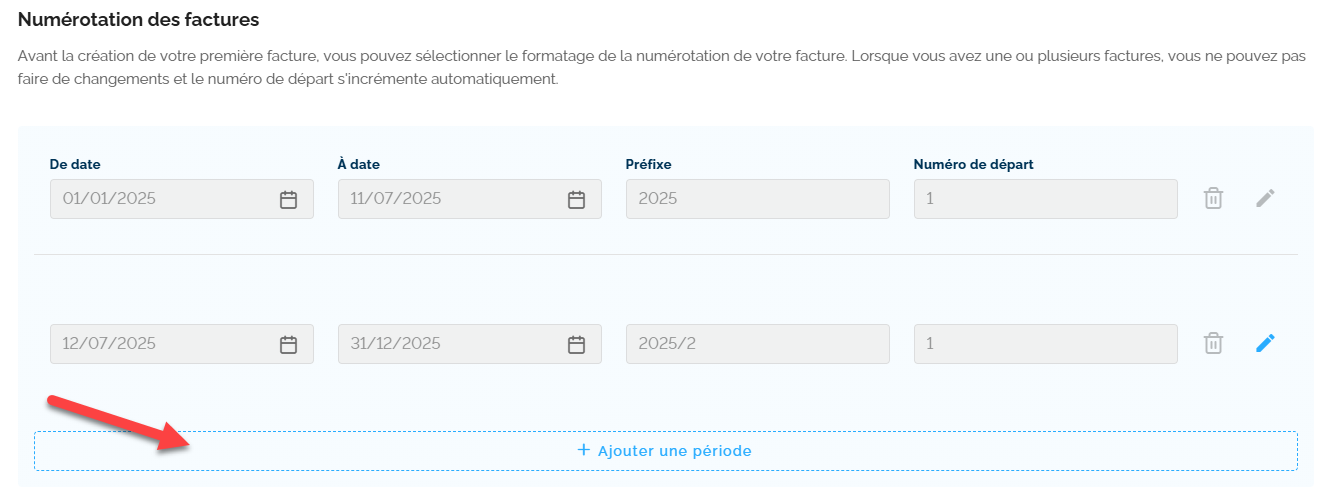Click the 'Préfixe' column label

(648, 164)
